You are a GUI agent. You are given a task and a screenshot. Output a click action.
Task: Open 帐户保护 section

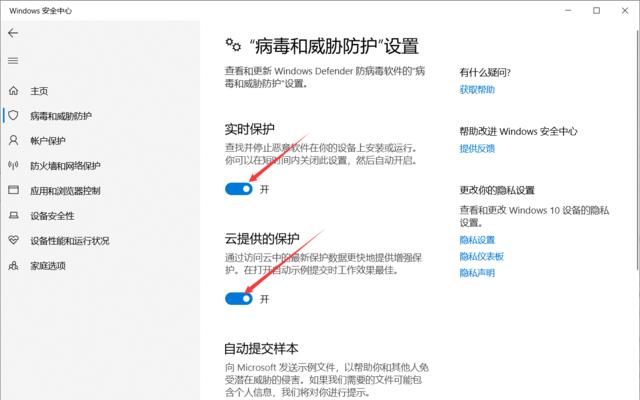(48, 141)
